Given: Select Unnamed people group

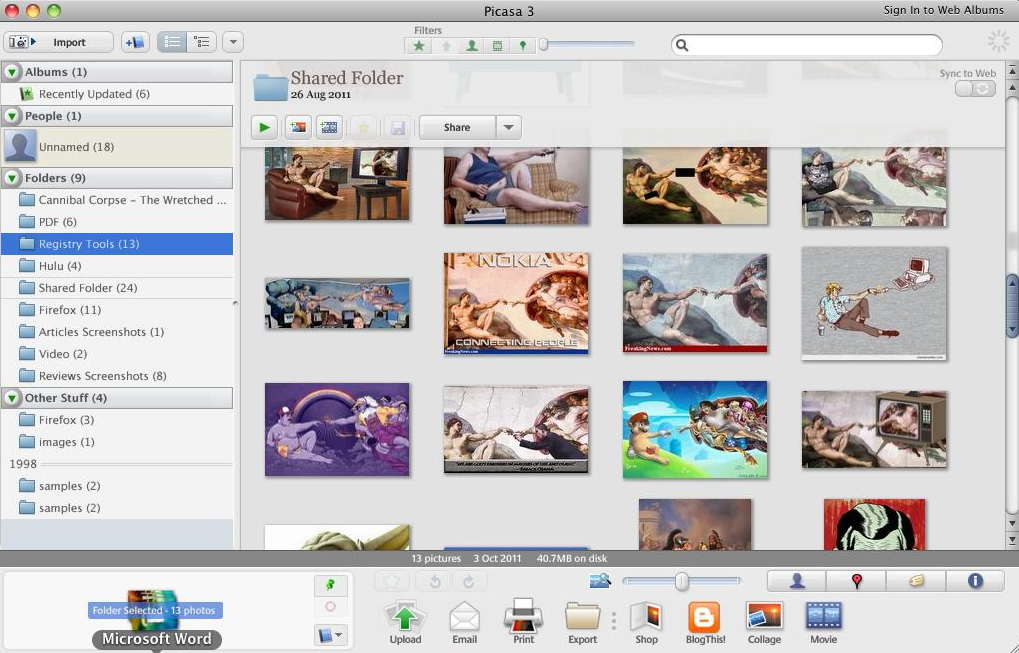Looking at the screenshot, I should pyautogui.click(x=117, y=147).
